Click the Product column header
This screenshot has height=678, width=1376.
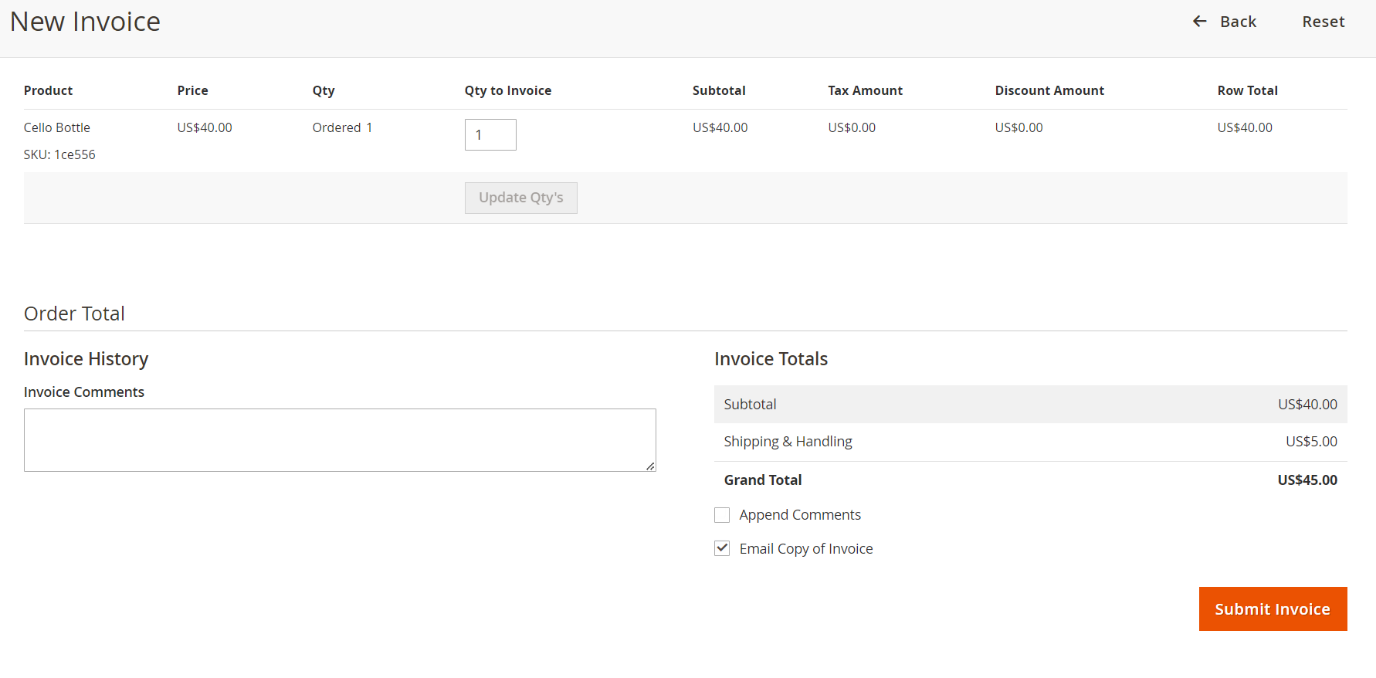(x=48, y=91)
